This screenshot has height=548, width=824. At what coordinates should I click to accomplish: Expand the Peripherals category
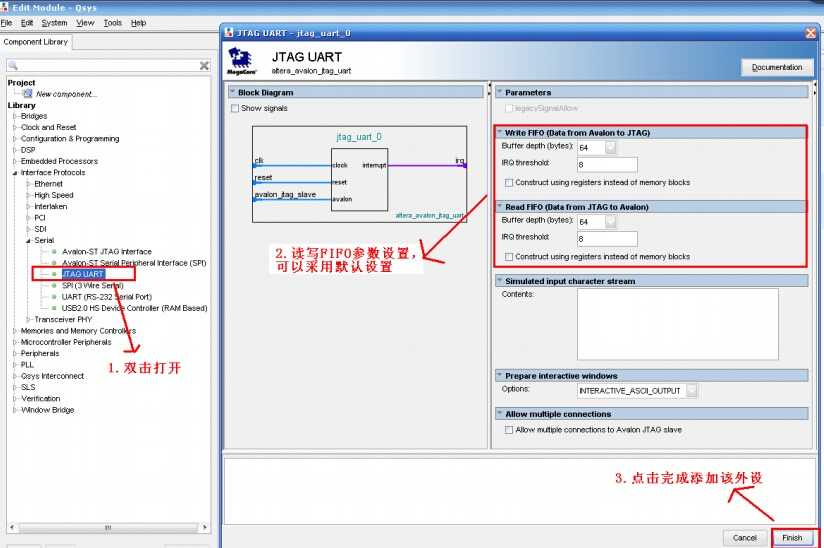click(15, 354)
